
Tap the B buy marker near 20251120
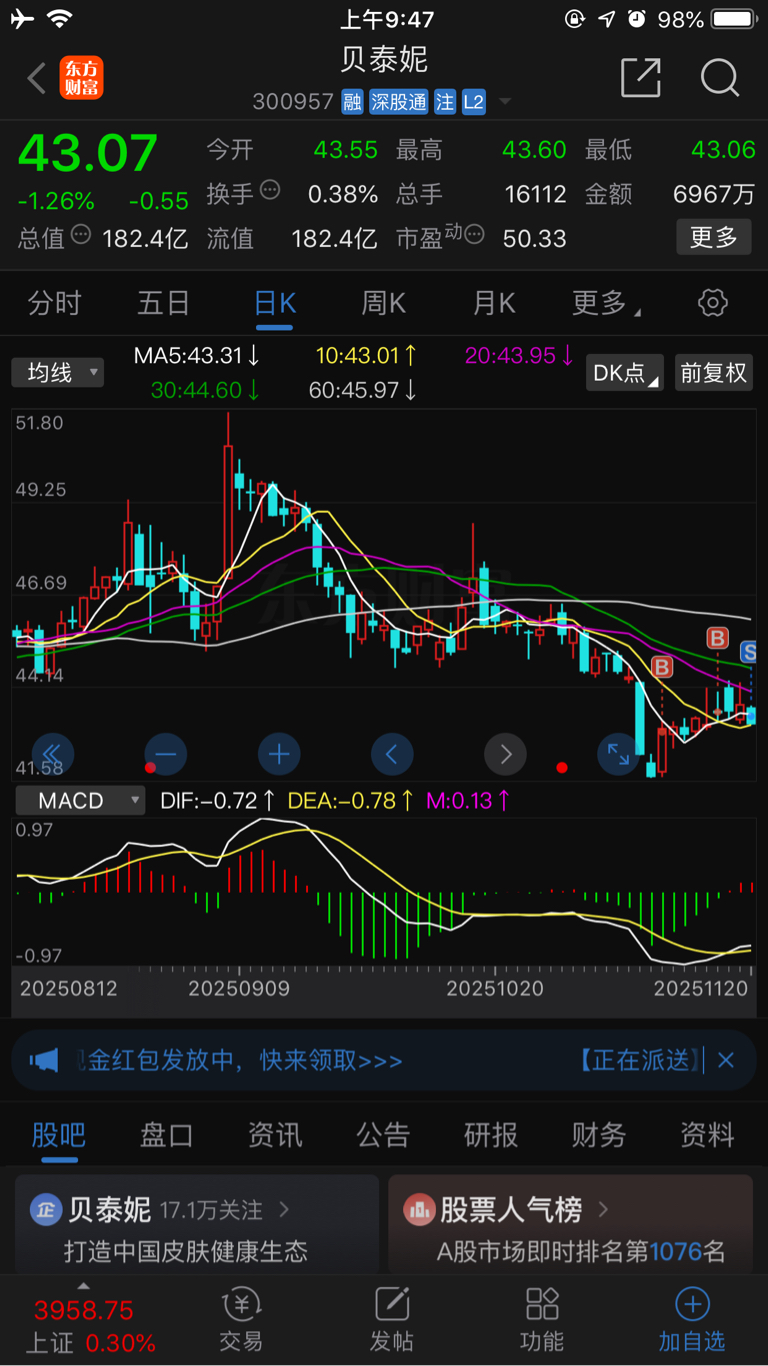717,638
